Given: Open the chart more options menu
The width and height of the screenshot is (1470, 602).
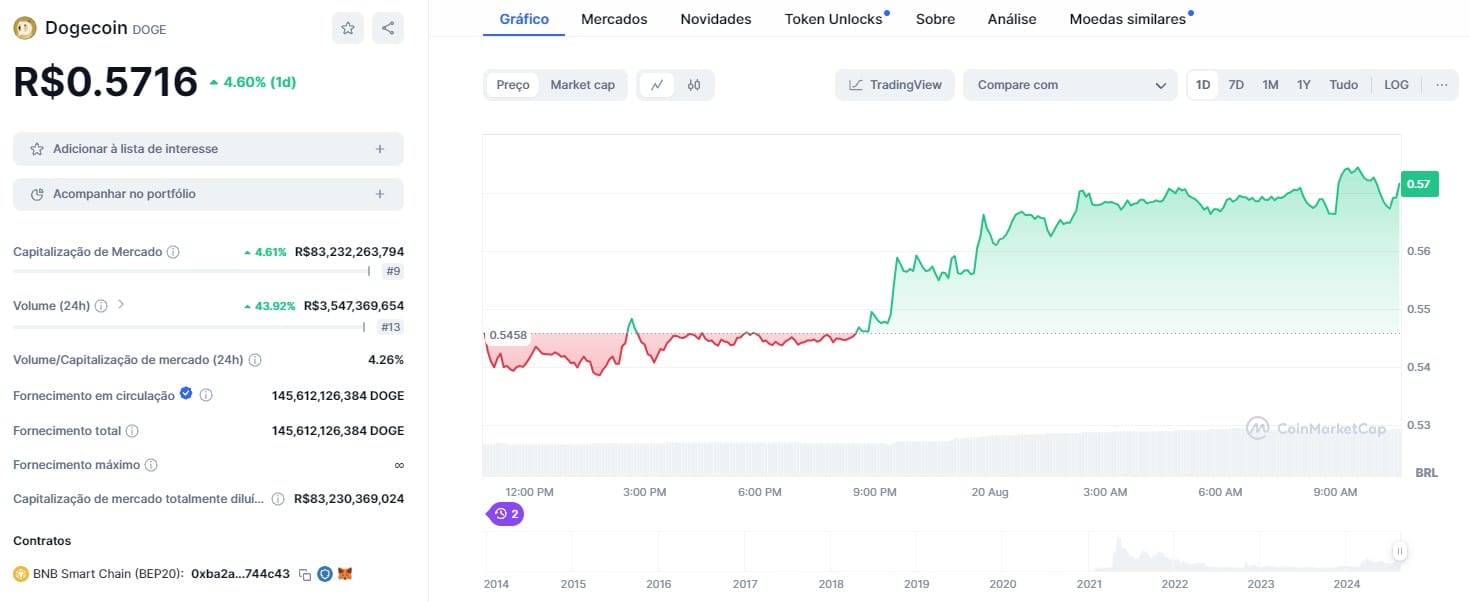Looking at the screenshot, I should click(x=1441, y=85).
